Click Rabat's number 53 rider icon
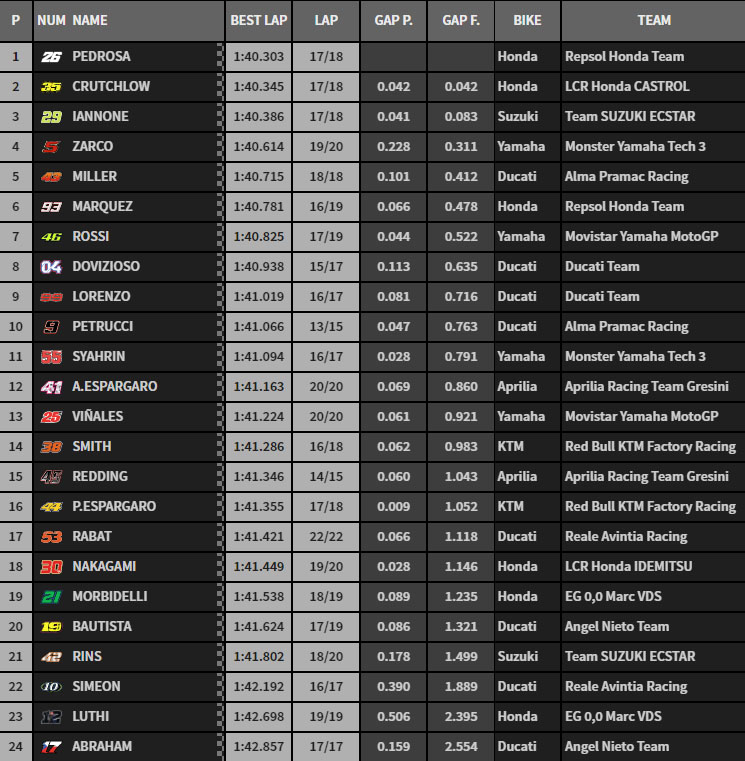 (51, 537)
